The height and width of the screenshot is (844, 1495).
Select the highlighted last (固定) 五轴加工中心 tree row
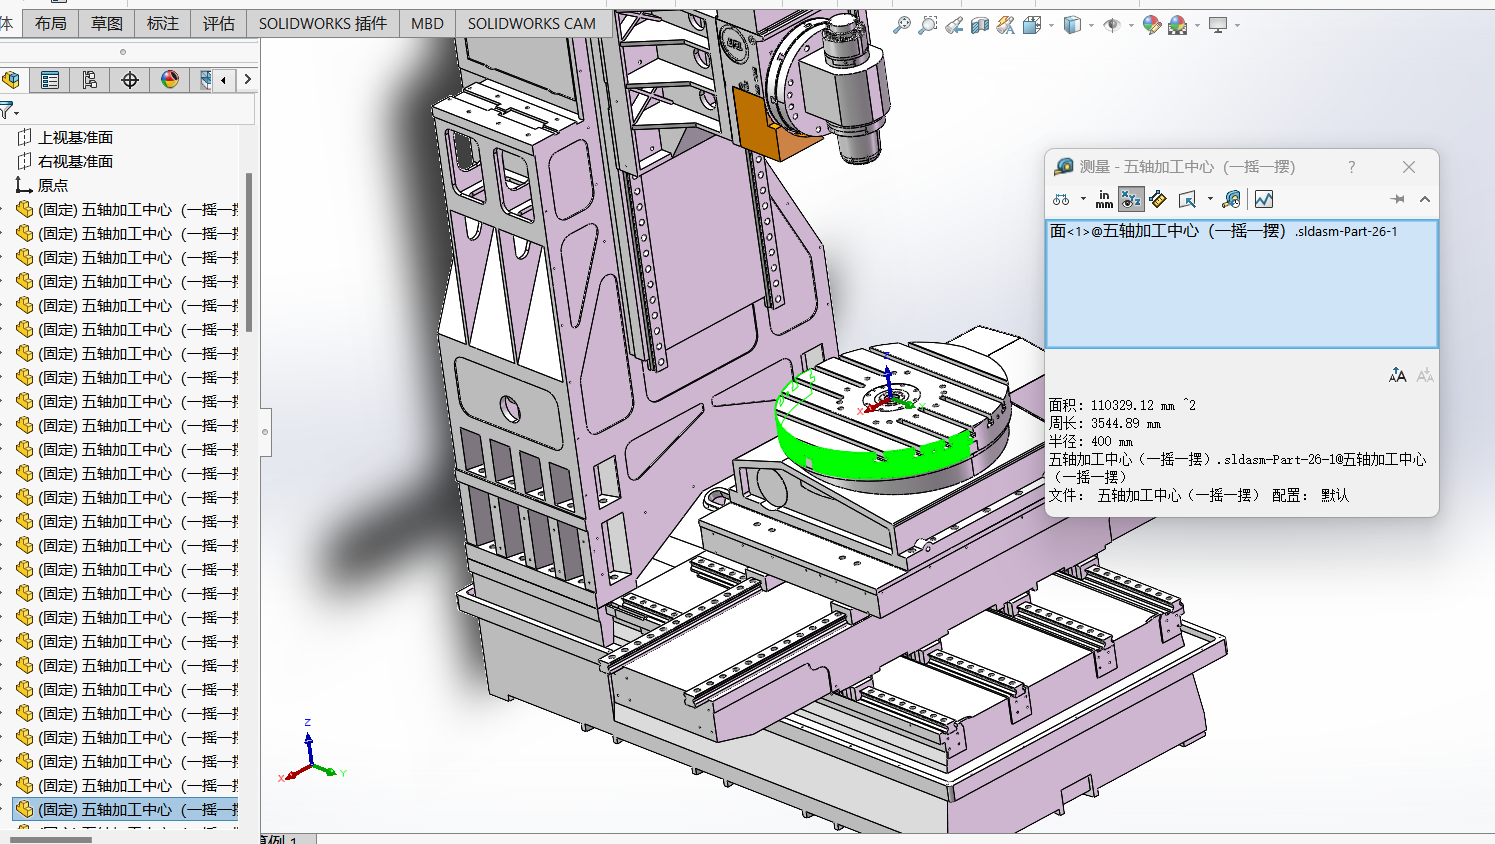coord(127,810)
